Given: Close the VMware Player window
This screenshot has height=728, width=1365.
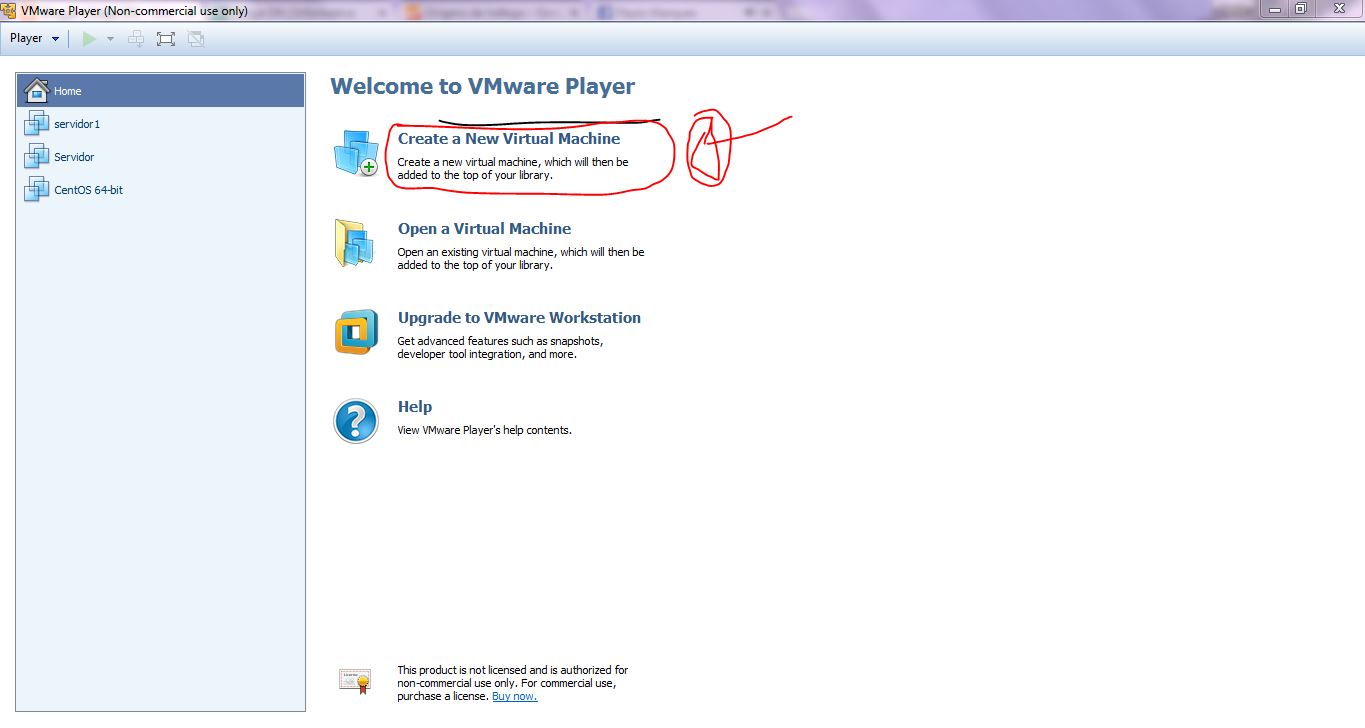Looking at the screenshot, I should click(1338, 8).
